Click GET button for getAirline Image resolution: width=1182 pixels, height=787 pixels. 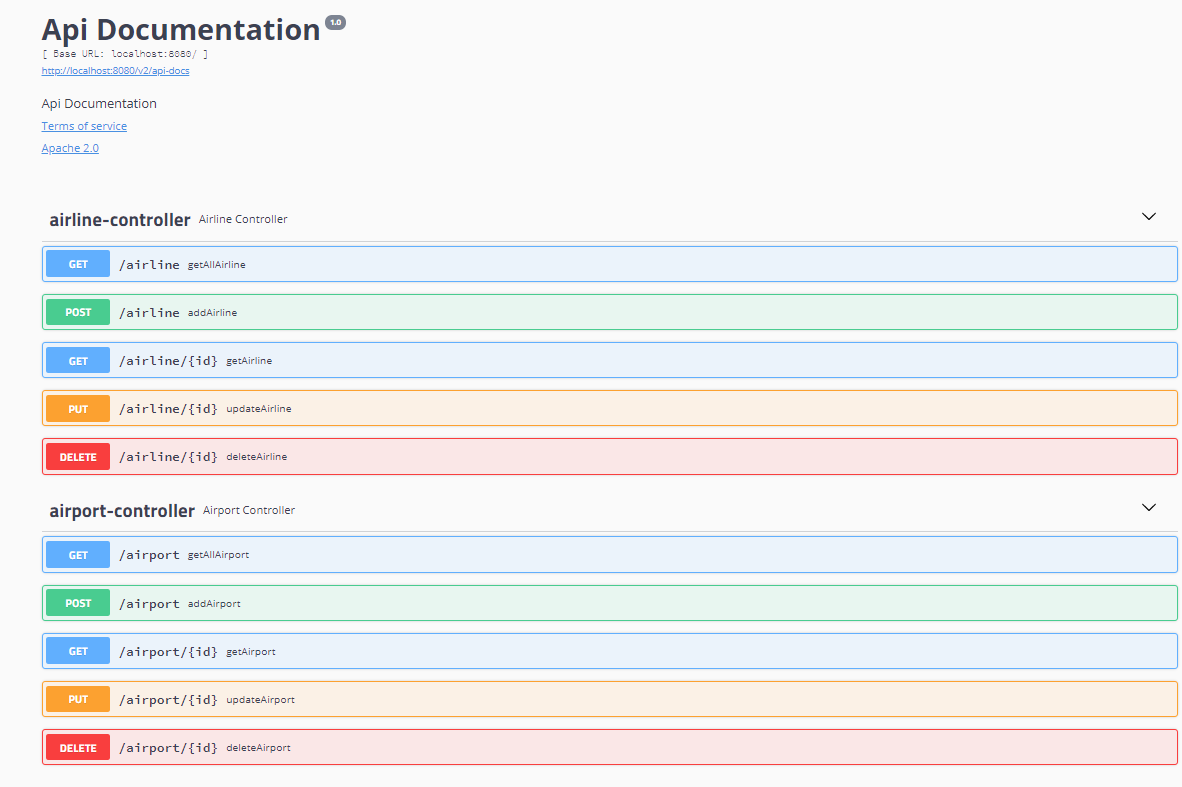tap(78, 360)
